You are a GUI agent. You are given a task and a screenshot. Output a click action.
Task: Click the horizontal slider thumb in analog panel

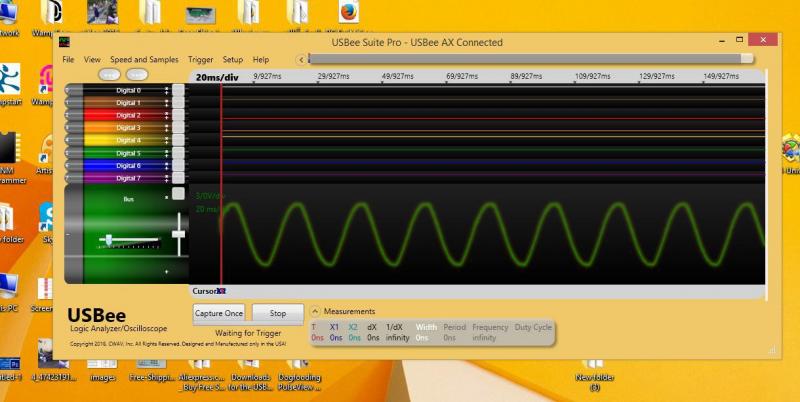[x=108, y=239]
